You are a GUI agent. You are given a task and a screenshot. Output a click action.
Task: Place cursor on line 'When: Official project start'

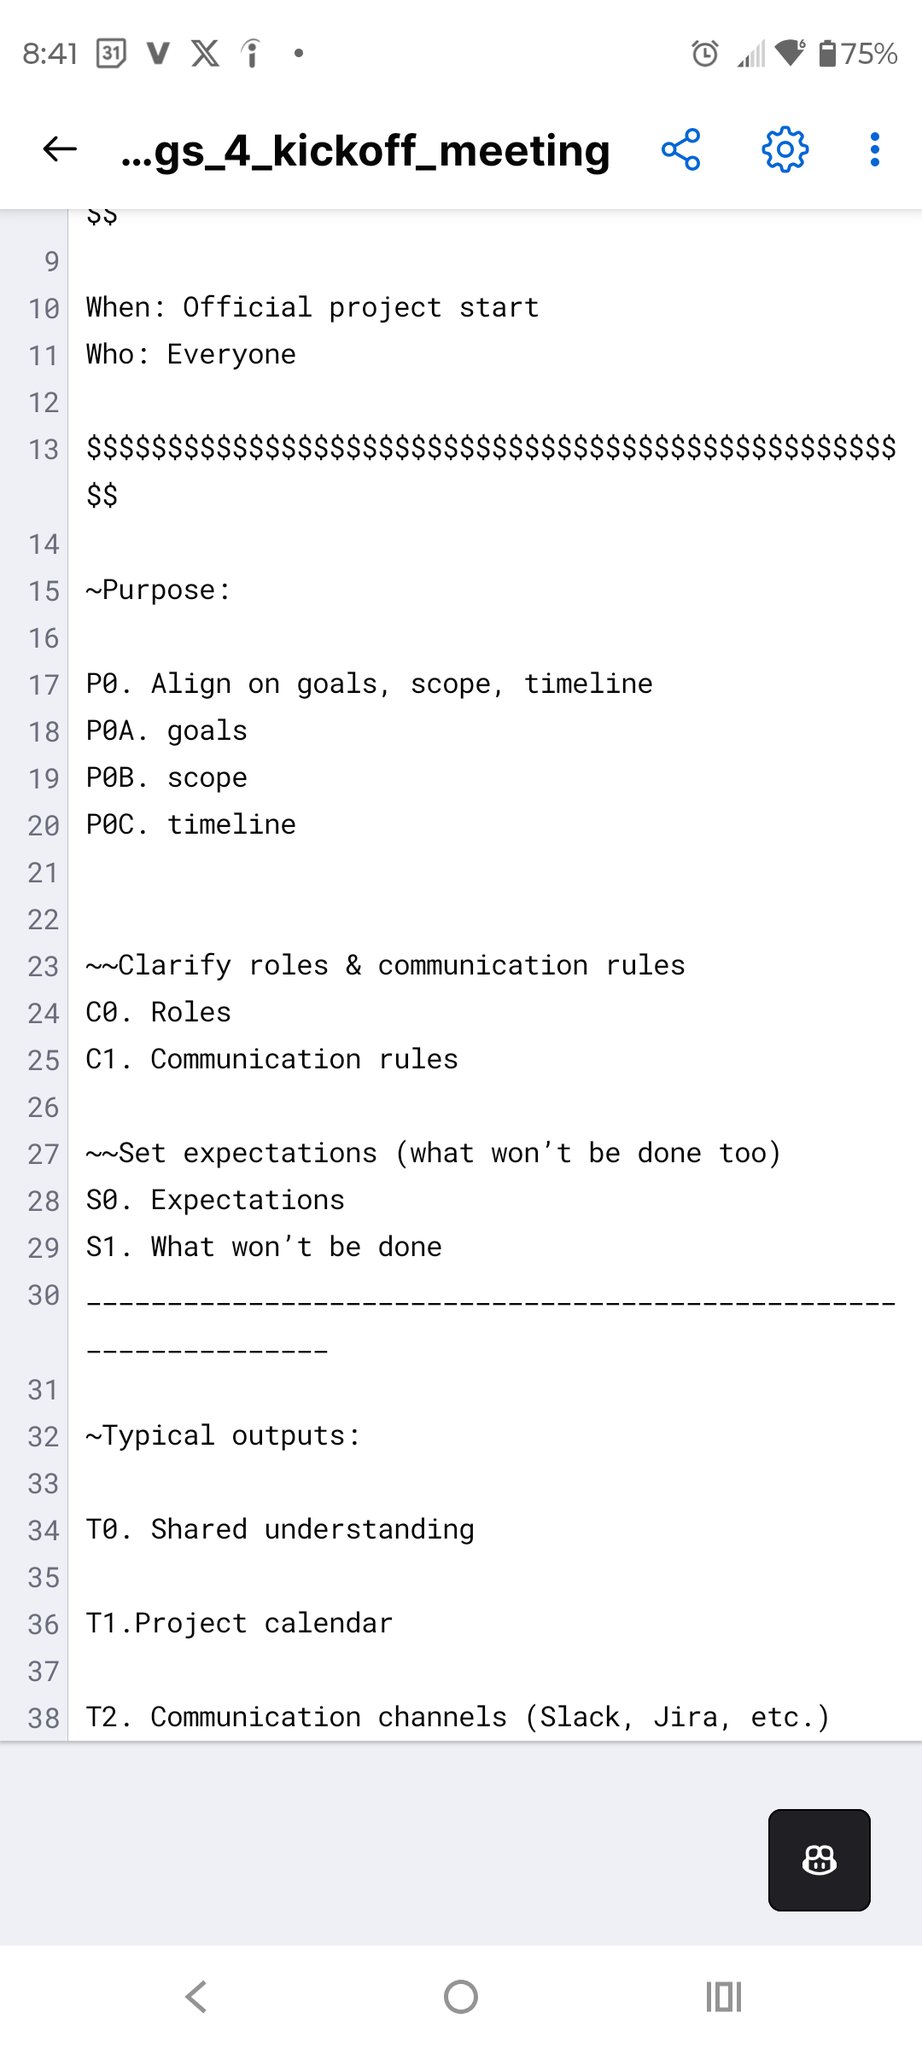(312, 307)
